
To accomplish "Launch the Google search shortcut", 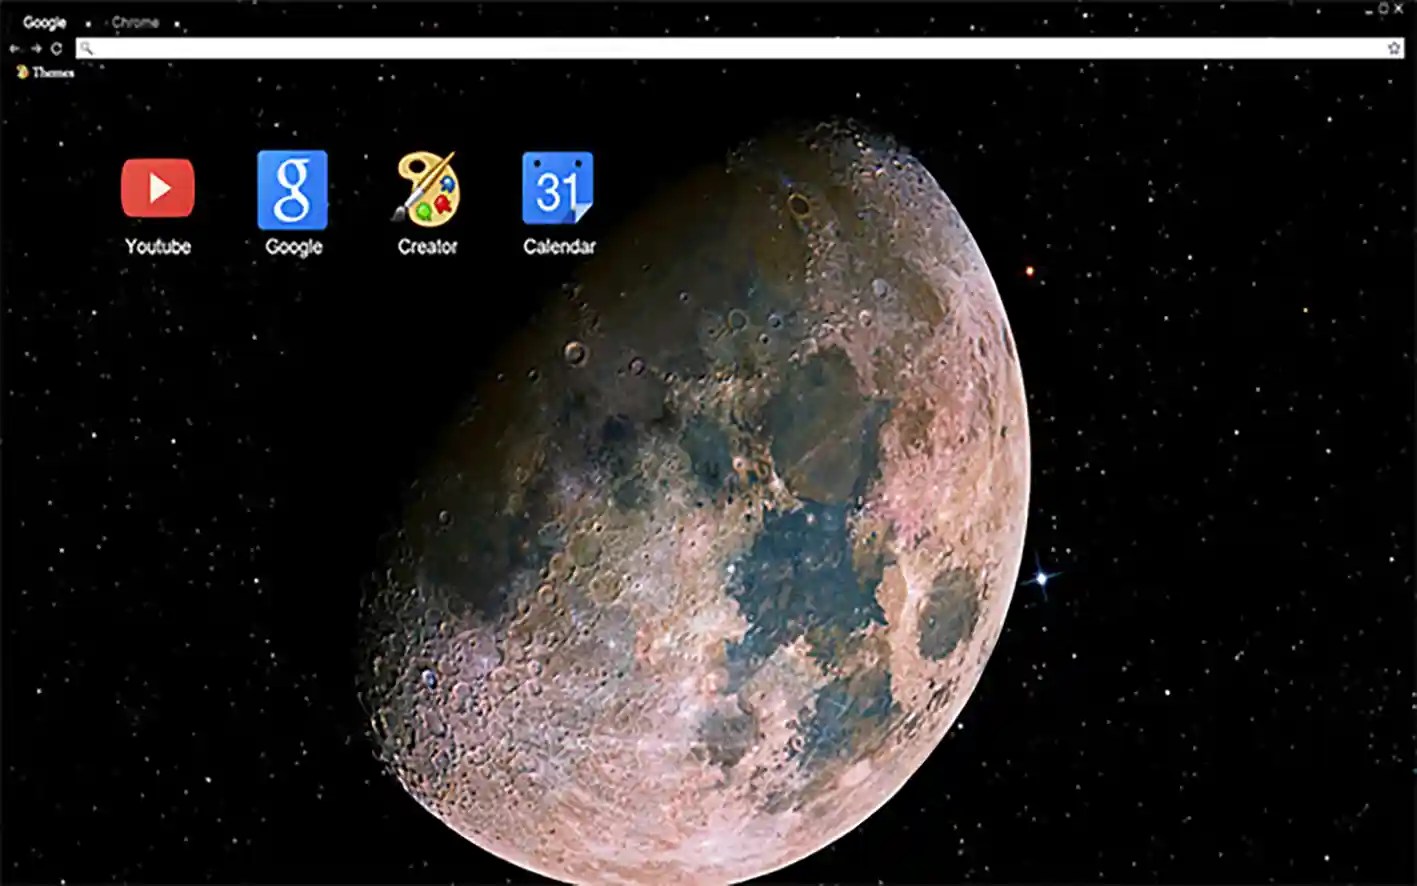I will [x=292, y=188].
